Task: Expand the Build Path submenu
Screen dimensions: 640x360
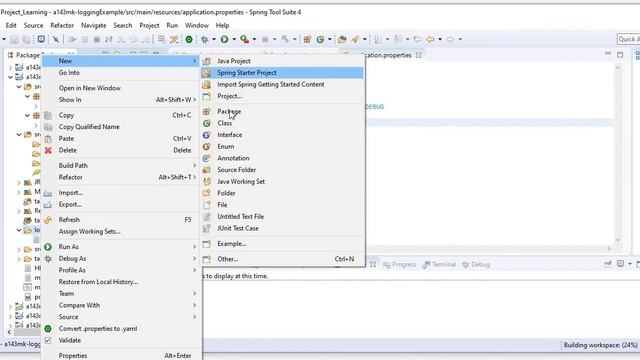Action: (122, 165)
